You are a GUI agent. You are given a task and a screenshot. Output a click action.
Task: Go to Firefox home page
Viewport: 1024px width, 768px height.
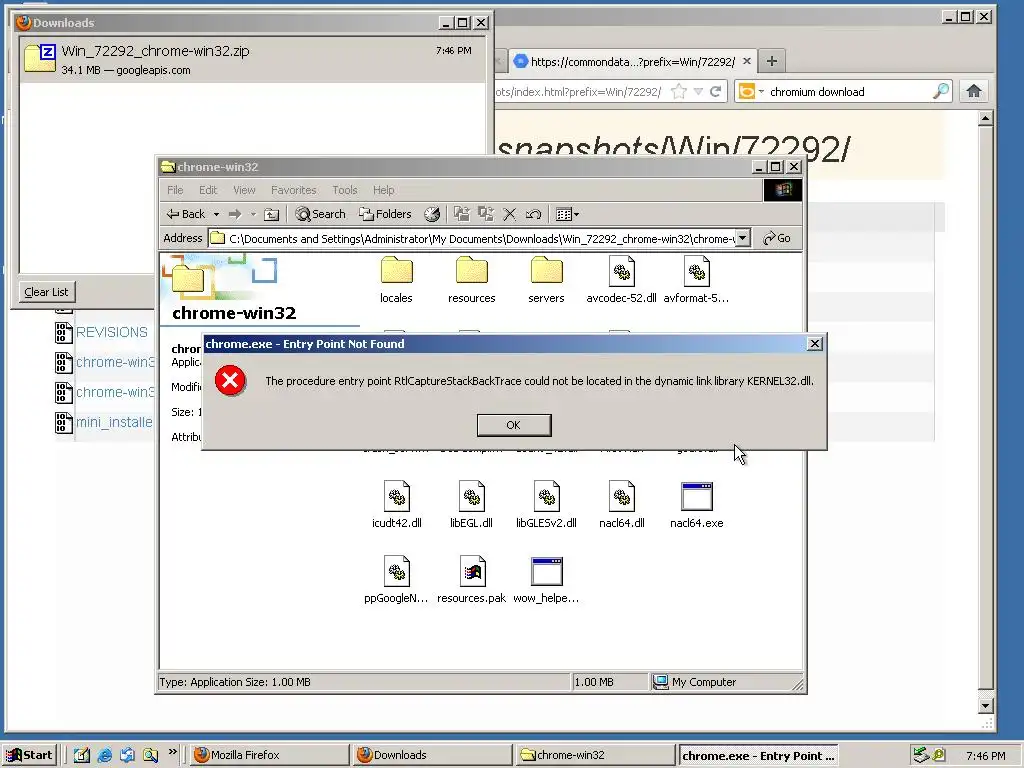[x=974, y=91]
